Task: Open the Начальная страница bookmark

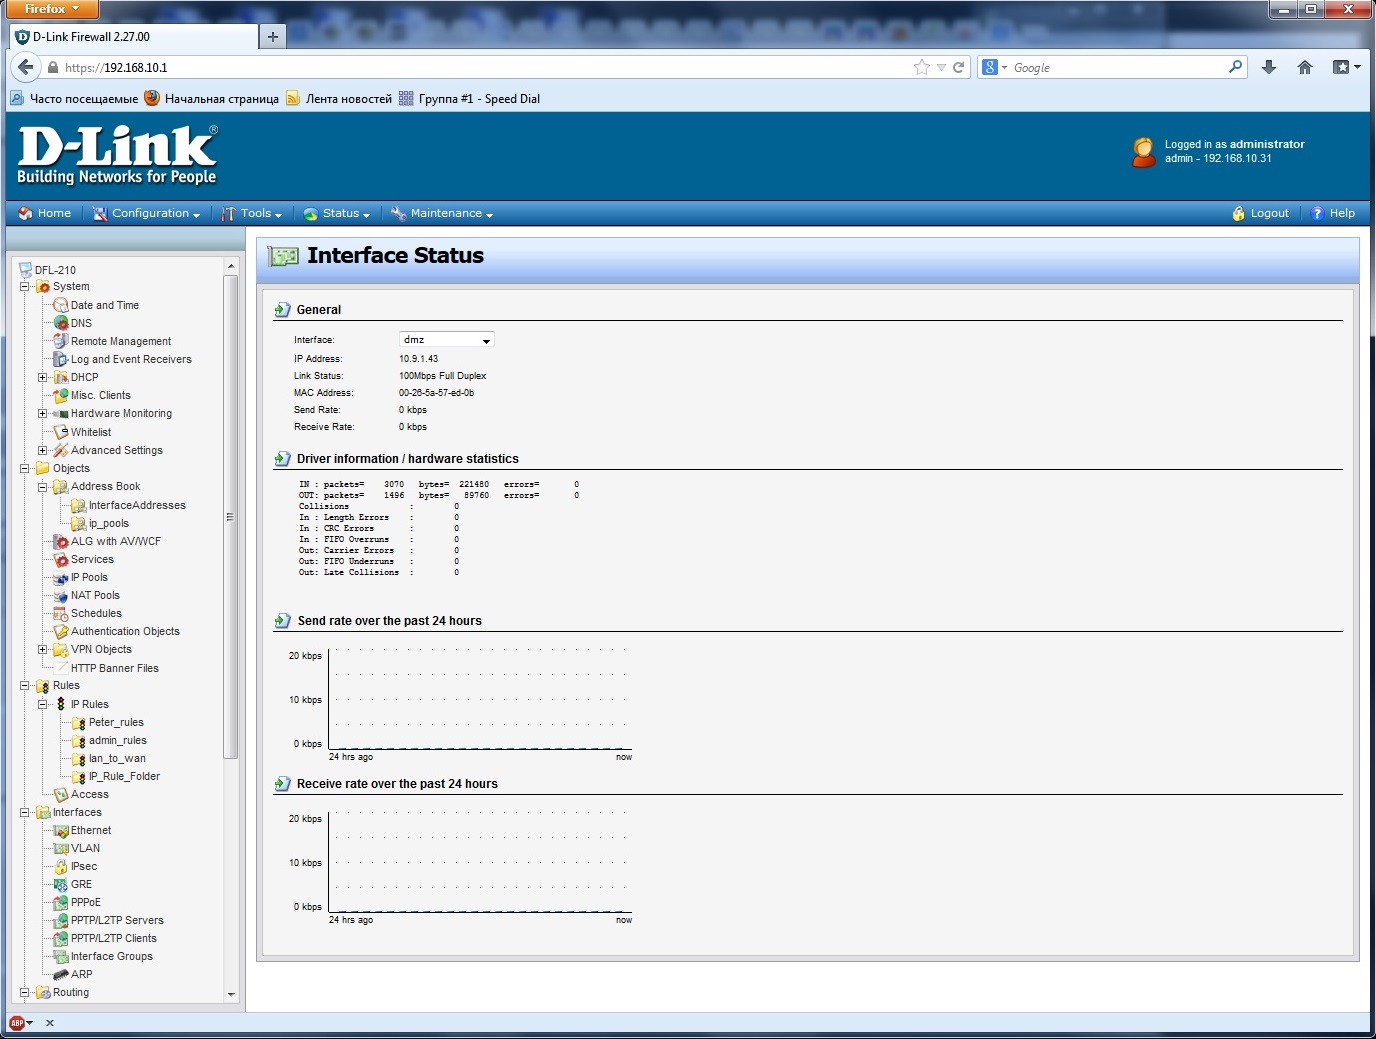Action: (x=212, y=98)
